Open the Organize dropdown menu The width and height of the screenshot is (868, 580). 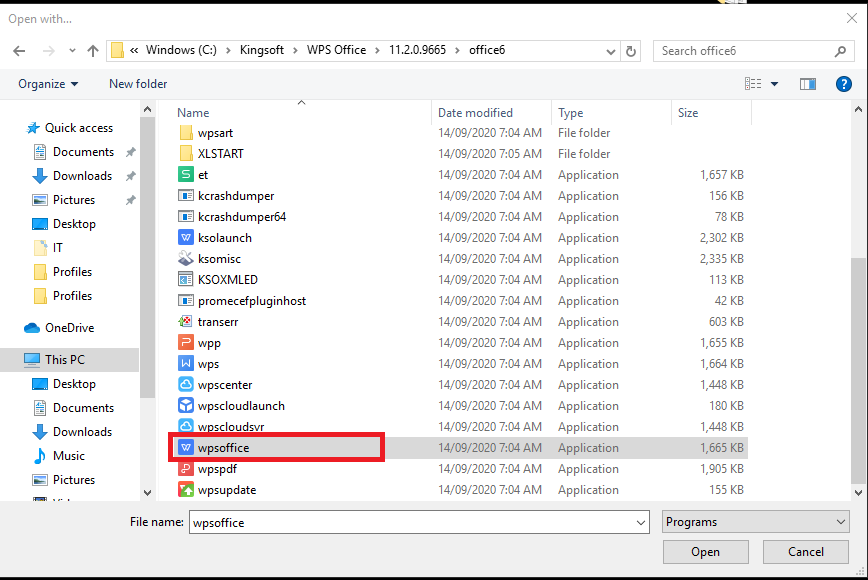(48, 84)
